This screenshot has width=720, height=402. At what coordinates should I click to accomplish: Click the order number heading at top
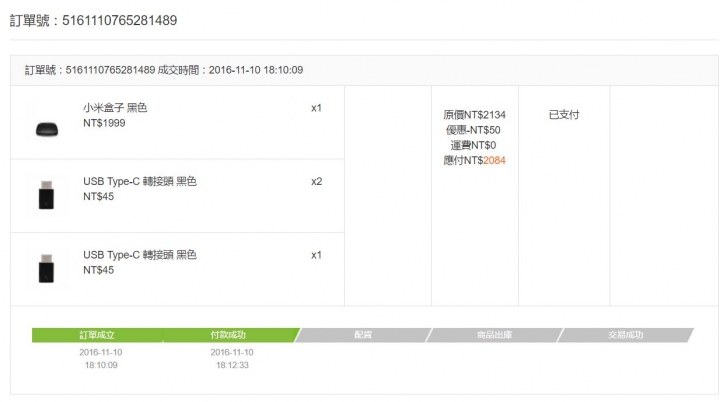pyautogui.click(x=93, y=21)
